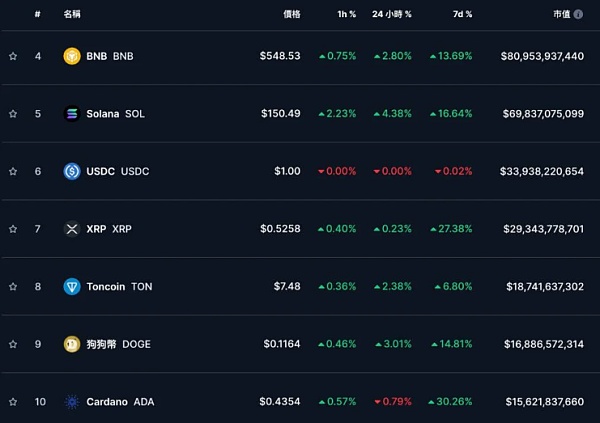Click the Toncoin logo icon
The image size is (600, 423).
[x=71, y=286]
